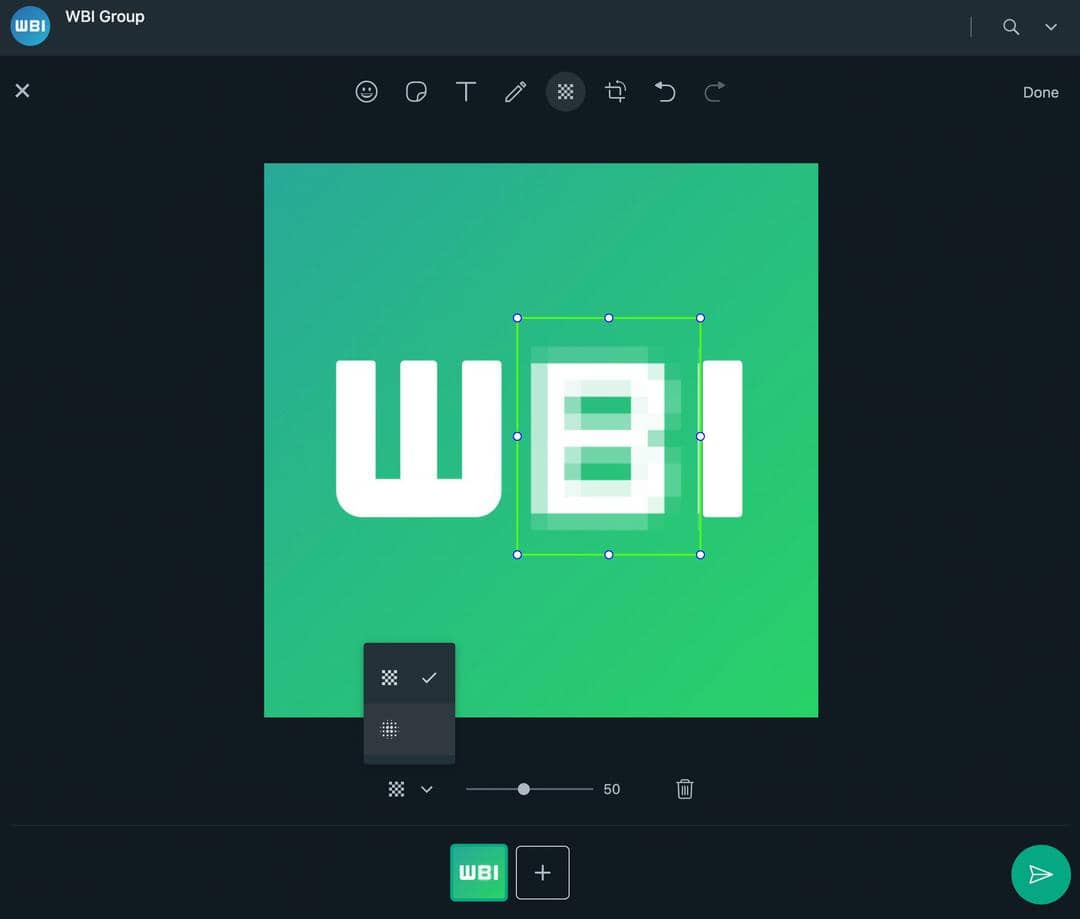Delete the selected pixelated region
This screenshot has height=919, width=1080.
tap(684, 788)
